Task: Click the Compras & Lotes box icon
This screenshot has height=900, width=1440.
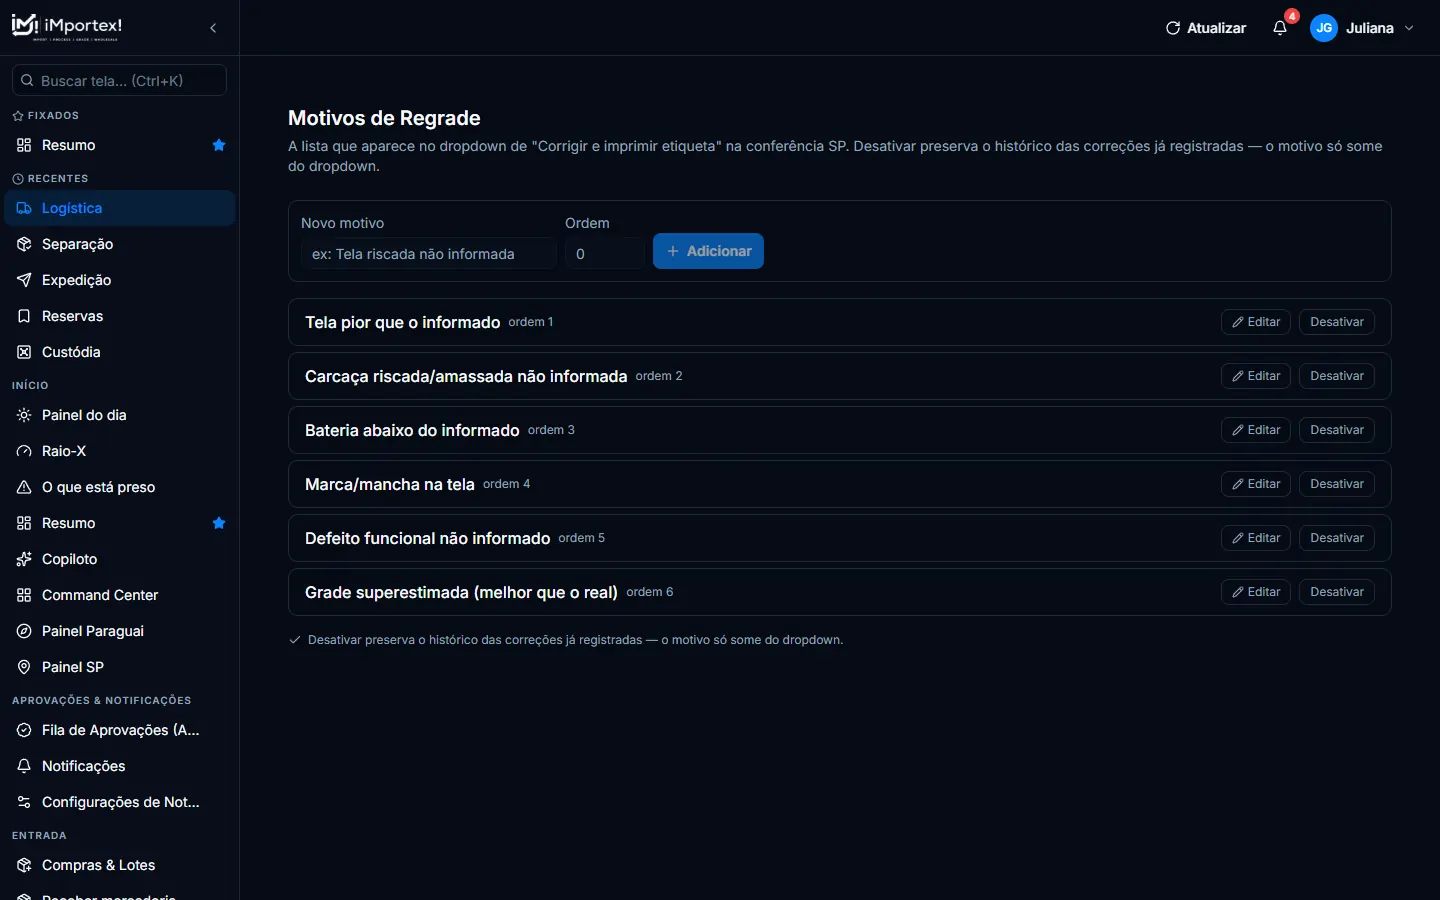Action: (x=24, y=865)
